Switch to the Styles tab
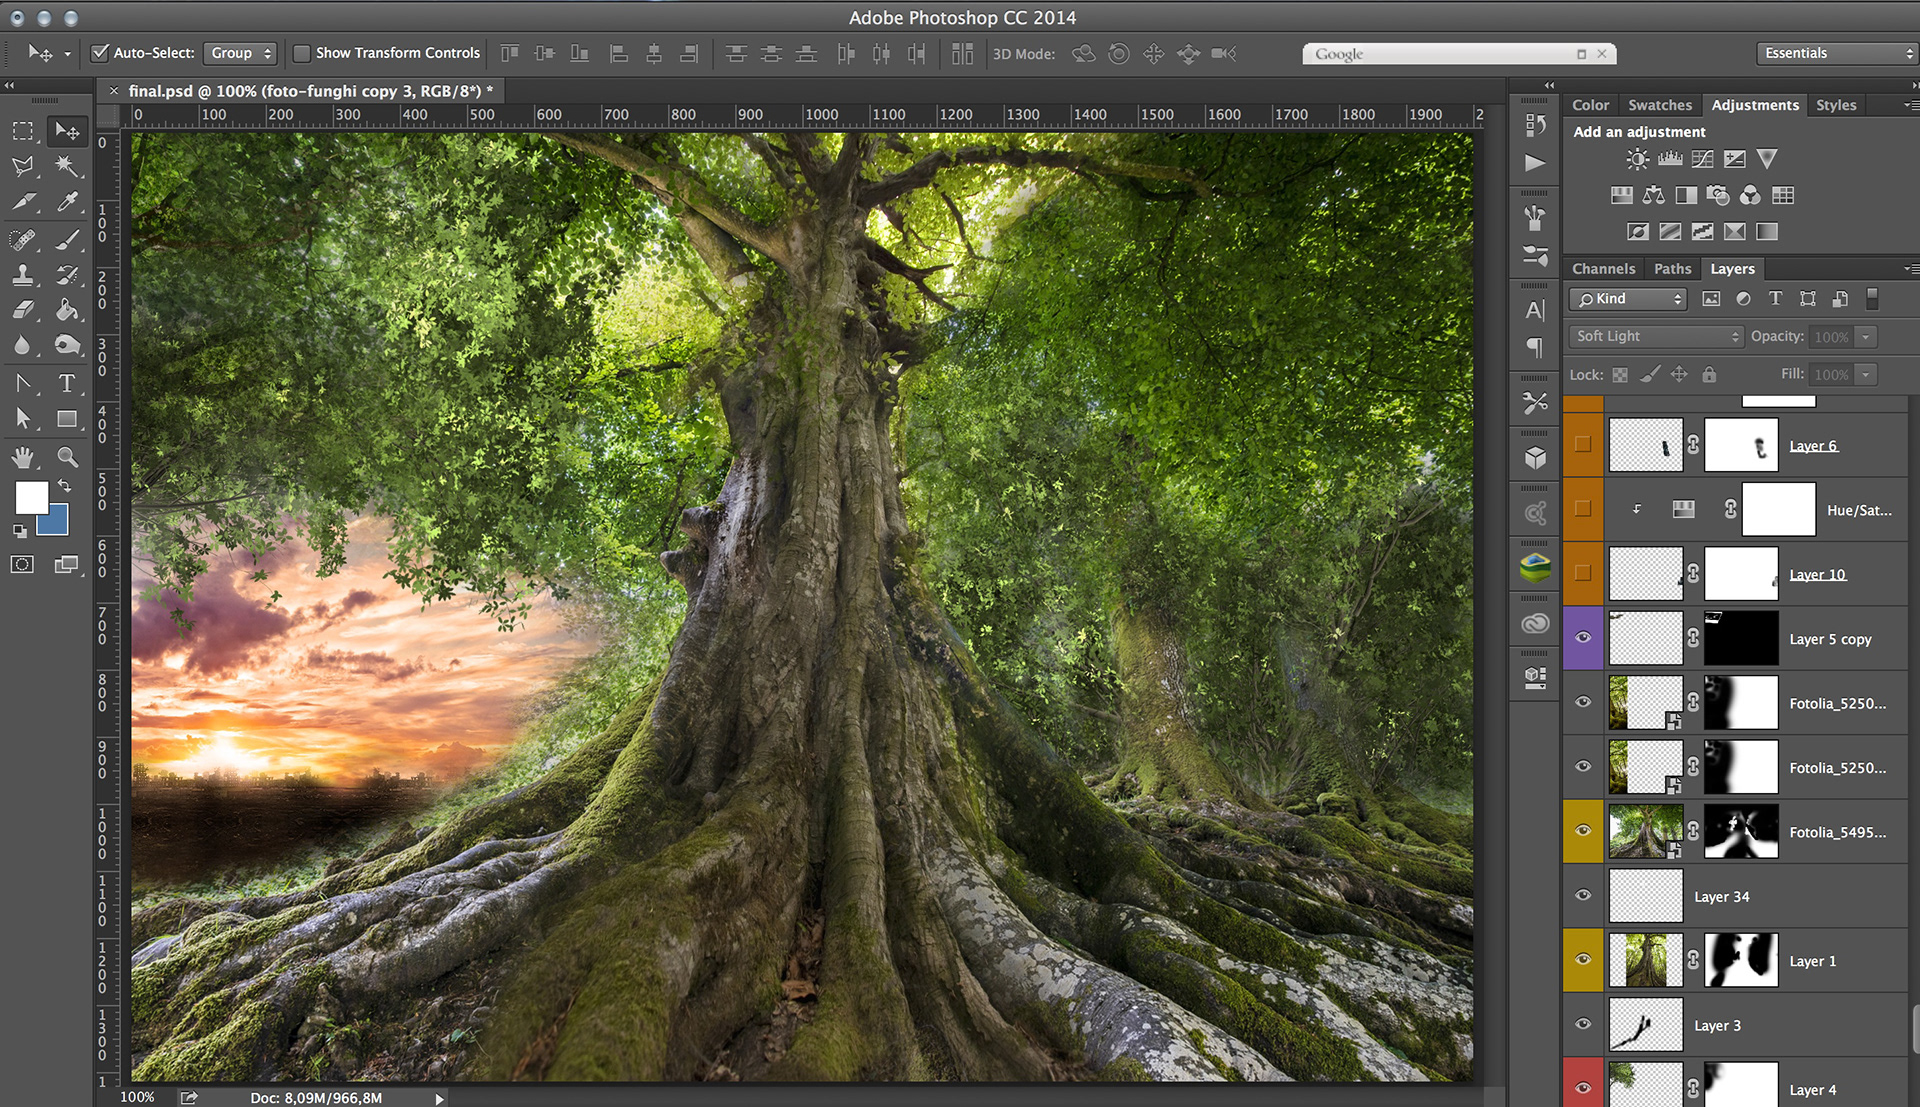The height and width of the screenshot is (1107, 1920). click(x=1836, y=105)
